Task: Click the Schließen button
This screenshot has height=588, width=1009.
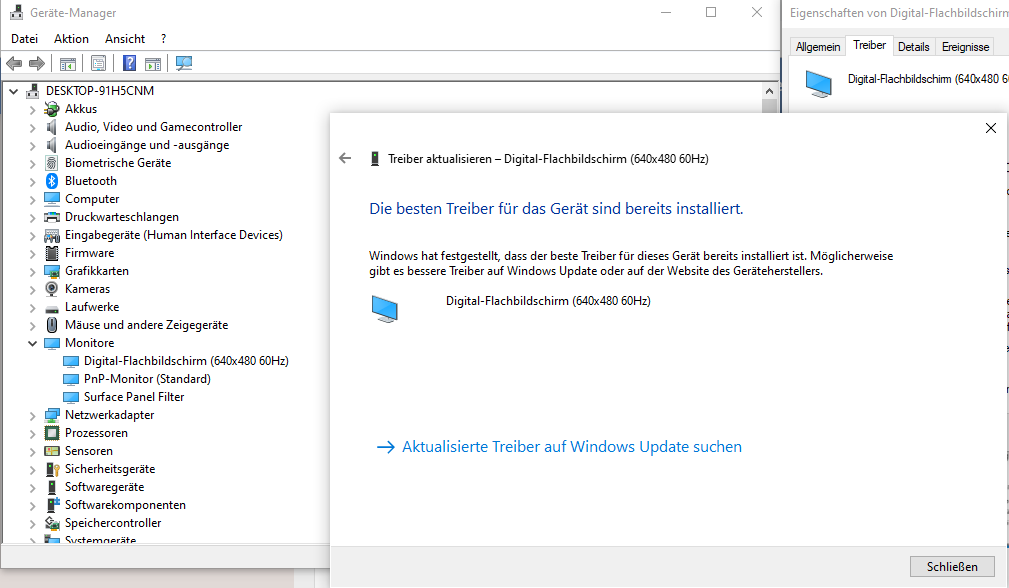Action: point(952,567)
